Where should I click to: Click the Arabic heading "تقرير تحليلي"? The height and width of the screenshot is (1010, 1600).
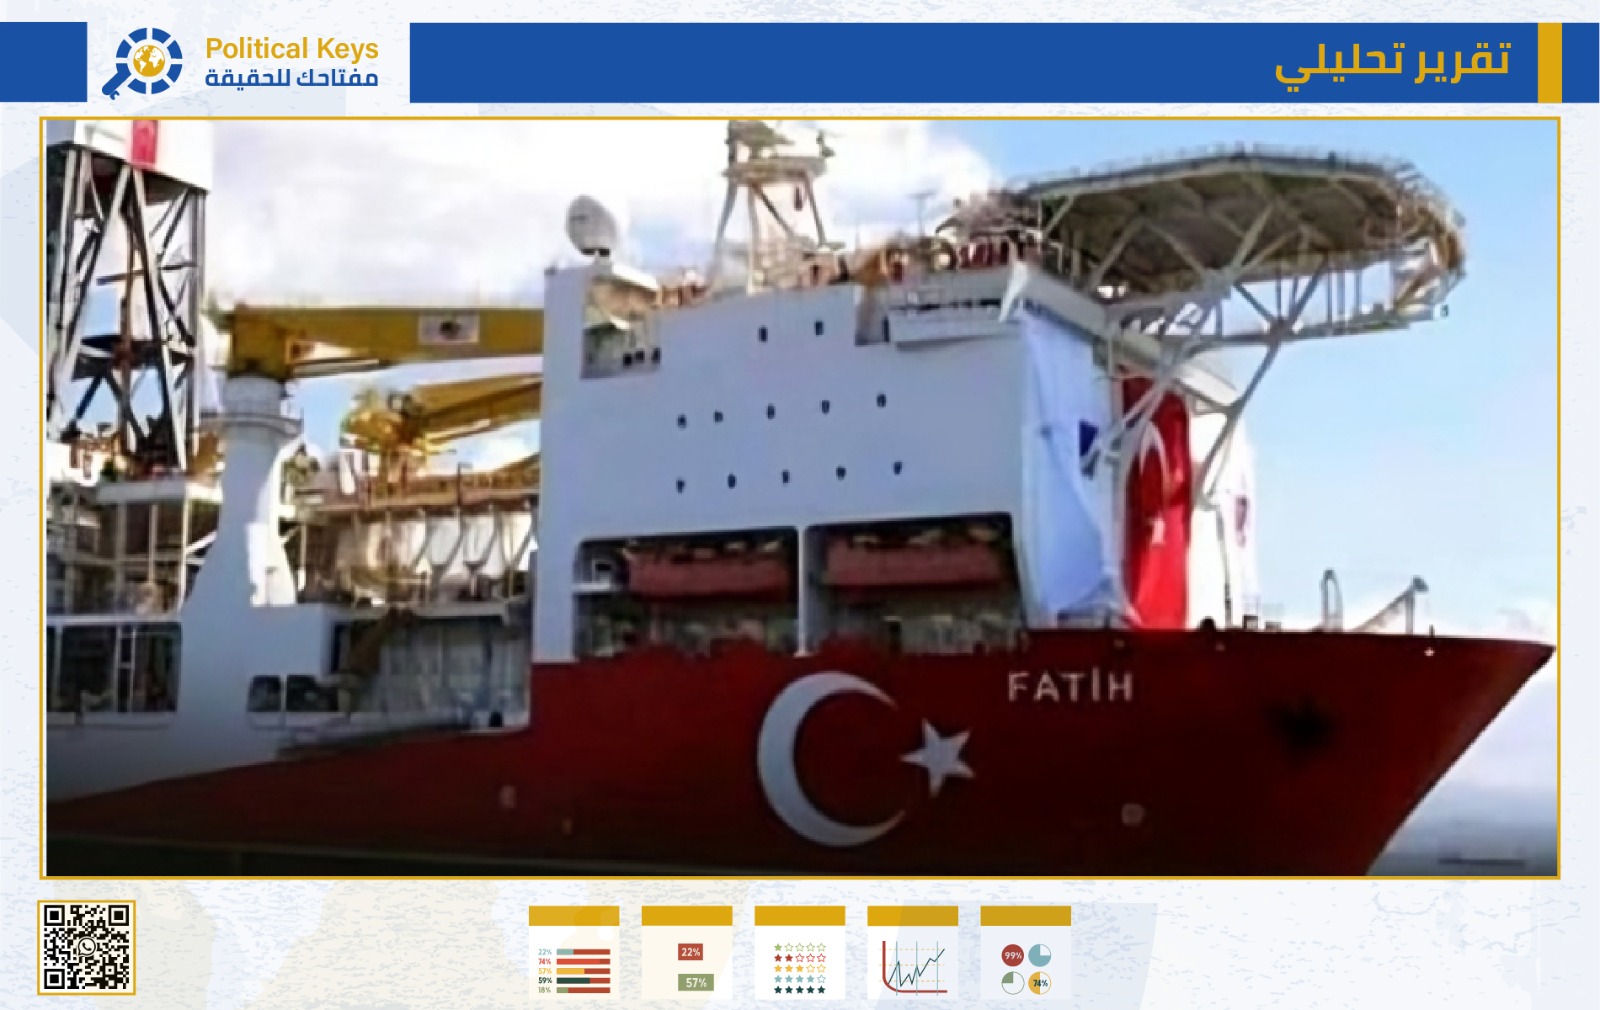pyautogui.click(x=1391, y=62)
